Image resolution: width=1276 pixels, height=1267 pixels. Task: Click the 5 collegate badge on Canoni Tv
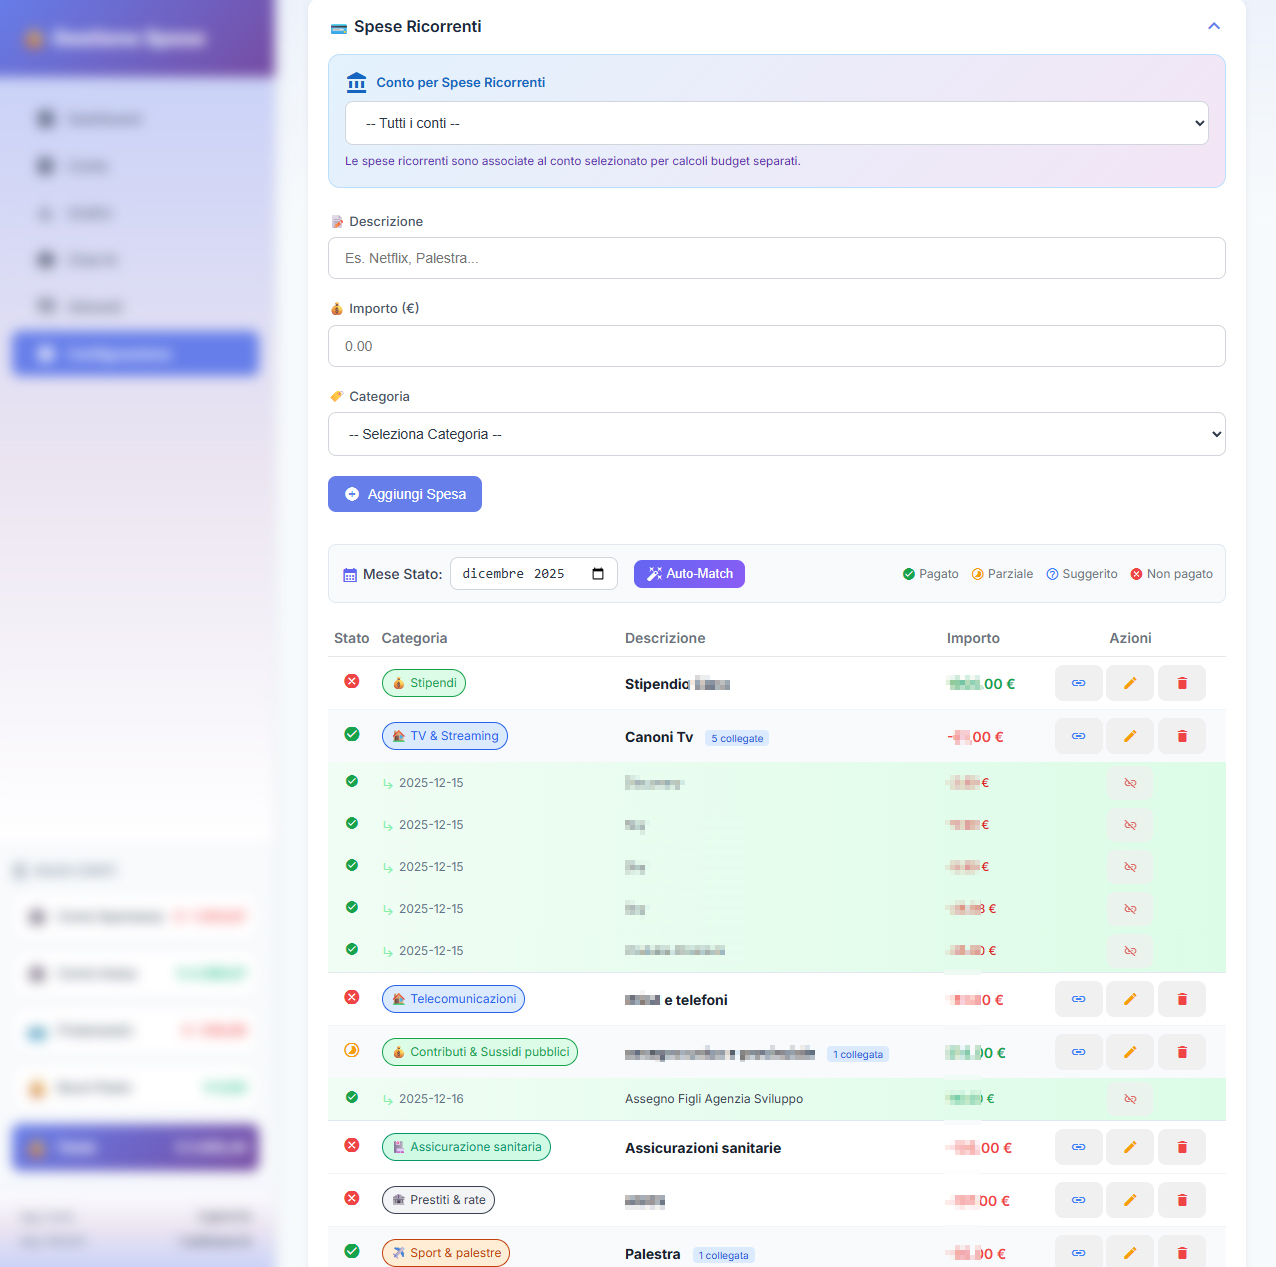coord(737,739)
